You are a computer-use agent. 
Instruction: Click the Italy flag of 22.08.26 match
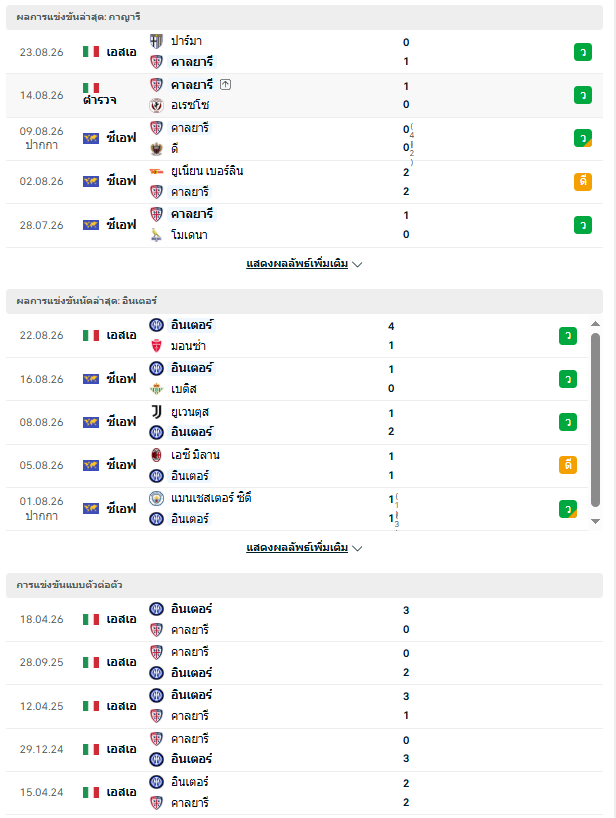tap(91, 335)
